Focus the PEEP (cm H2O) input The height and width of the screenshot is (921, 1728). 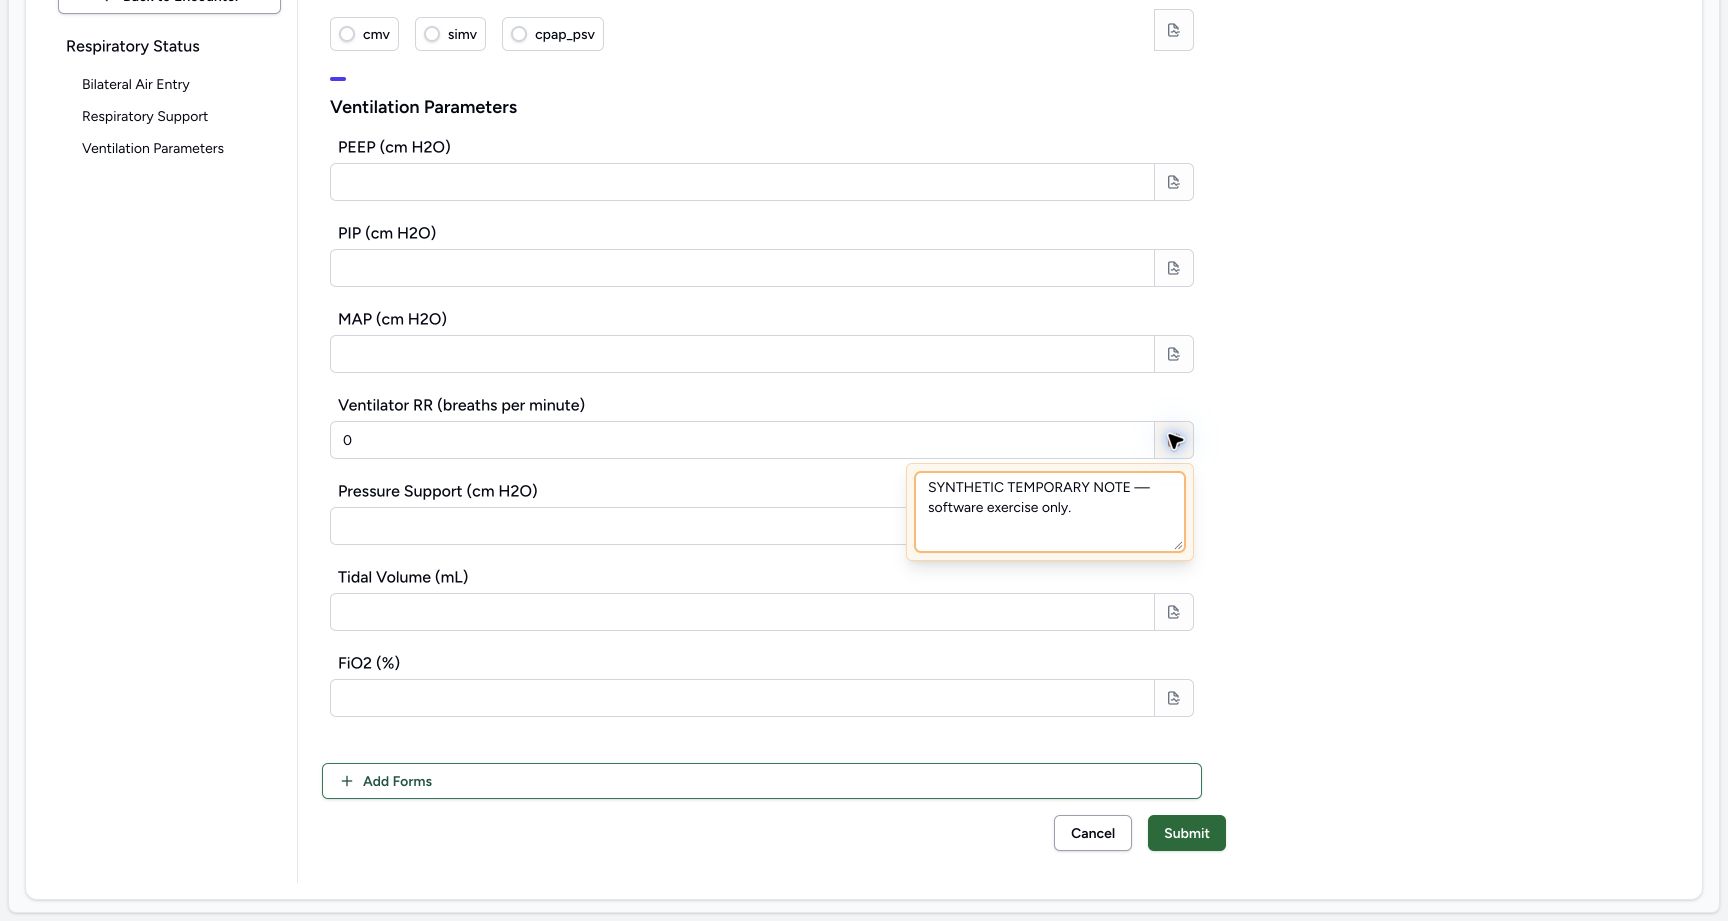[x=742, y=182]
